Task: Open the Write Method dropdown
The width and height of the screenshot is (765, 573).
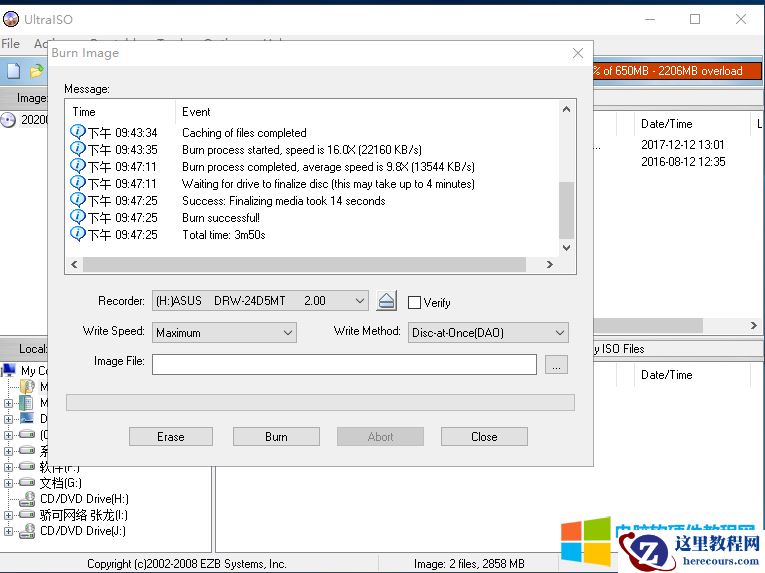Action: tap(560, 333)
